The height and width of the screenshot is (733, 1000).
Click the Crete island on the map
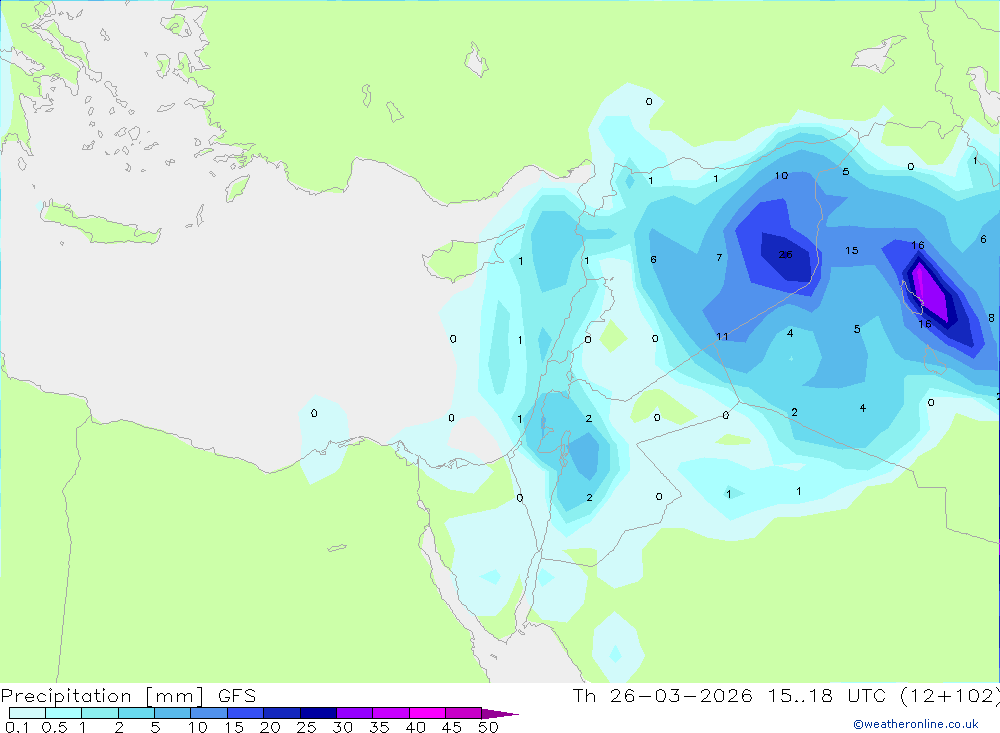coord(102,223)
